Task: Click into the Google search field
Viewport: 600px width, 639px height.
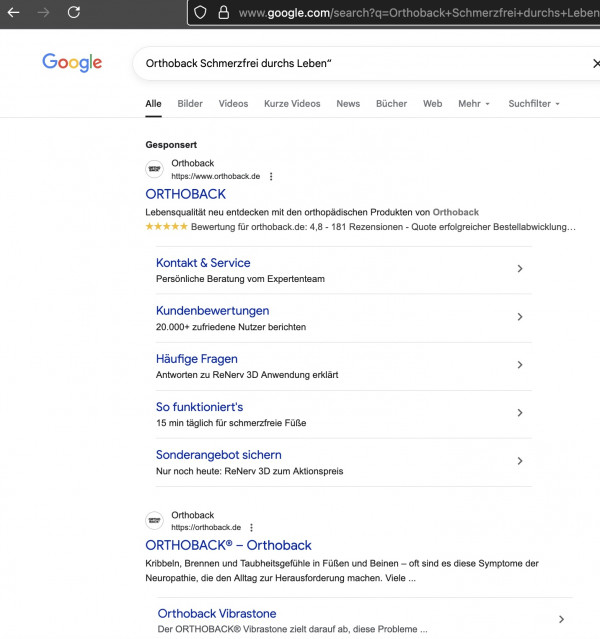Action: pos(359,63)
